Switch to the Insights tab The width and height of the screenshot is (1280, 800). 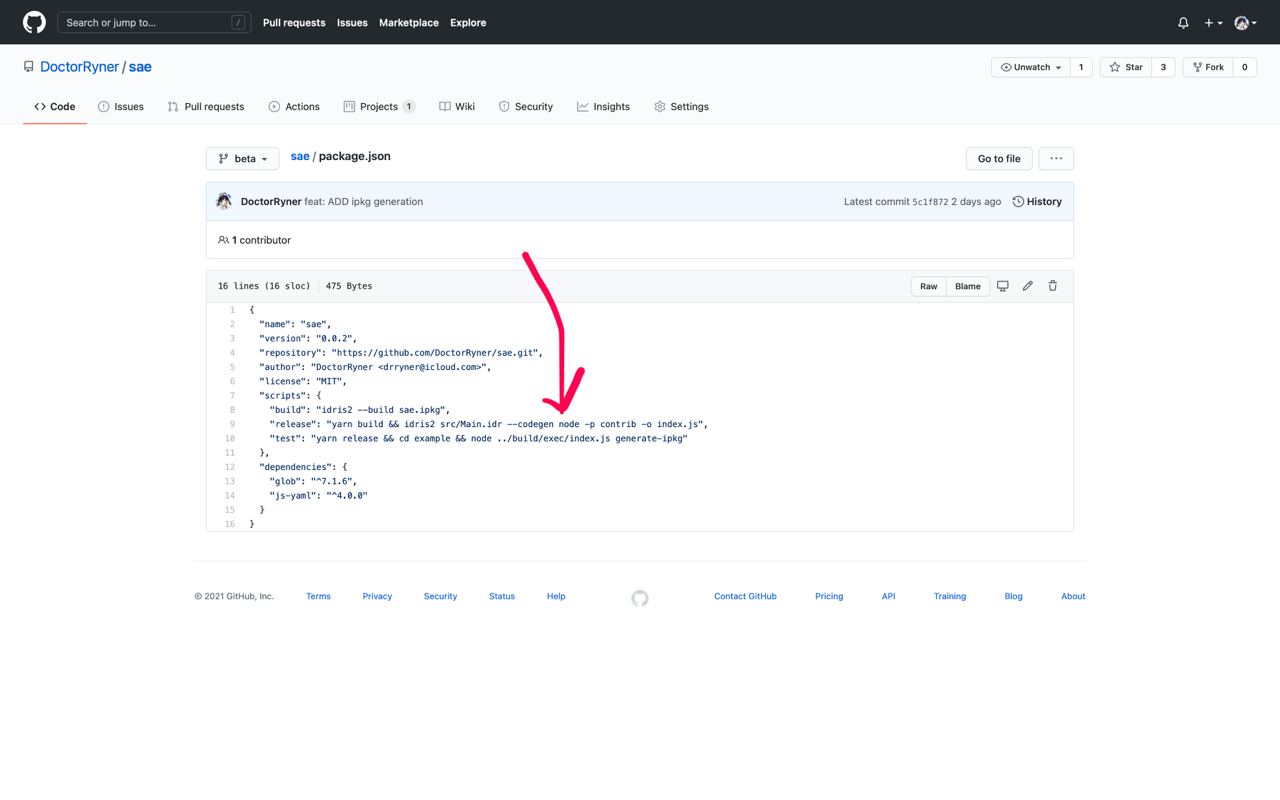point(603,106)
